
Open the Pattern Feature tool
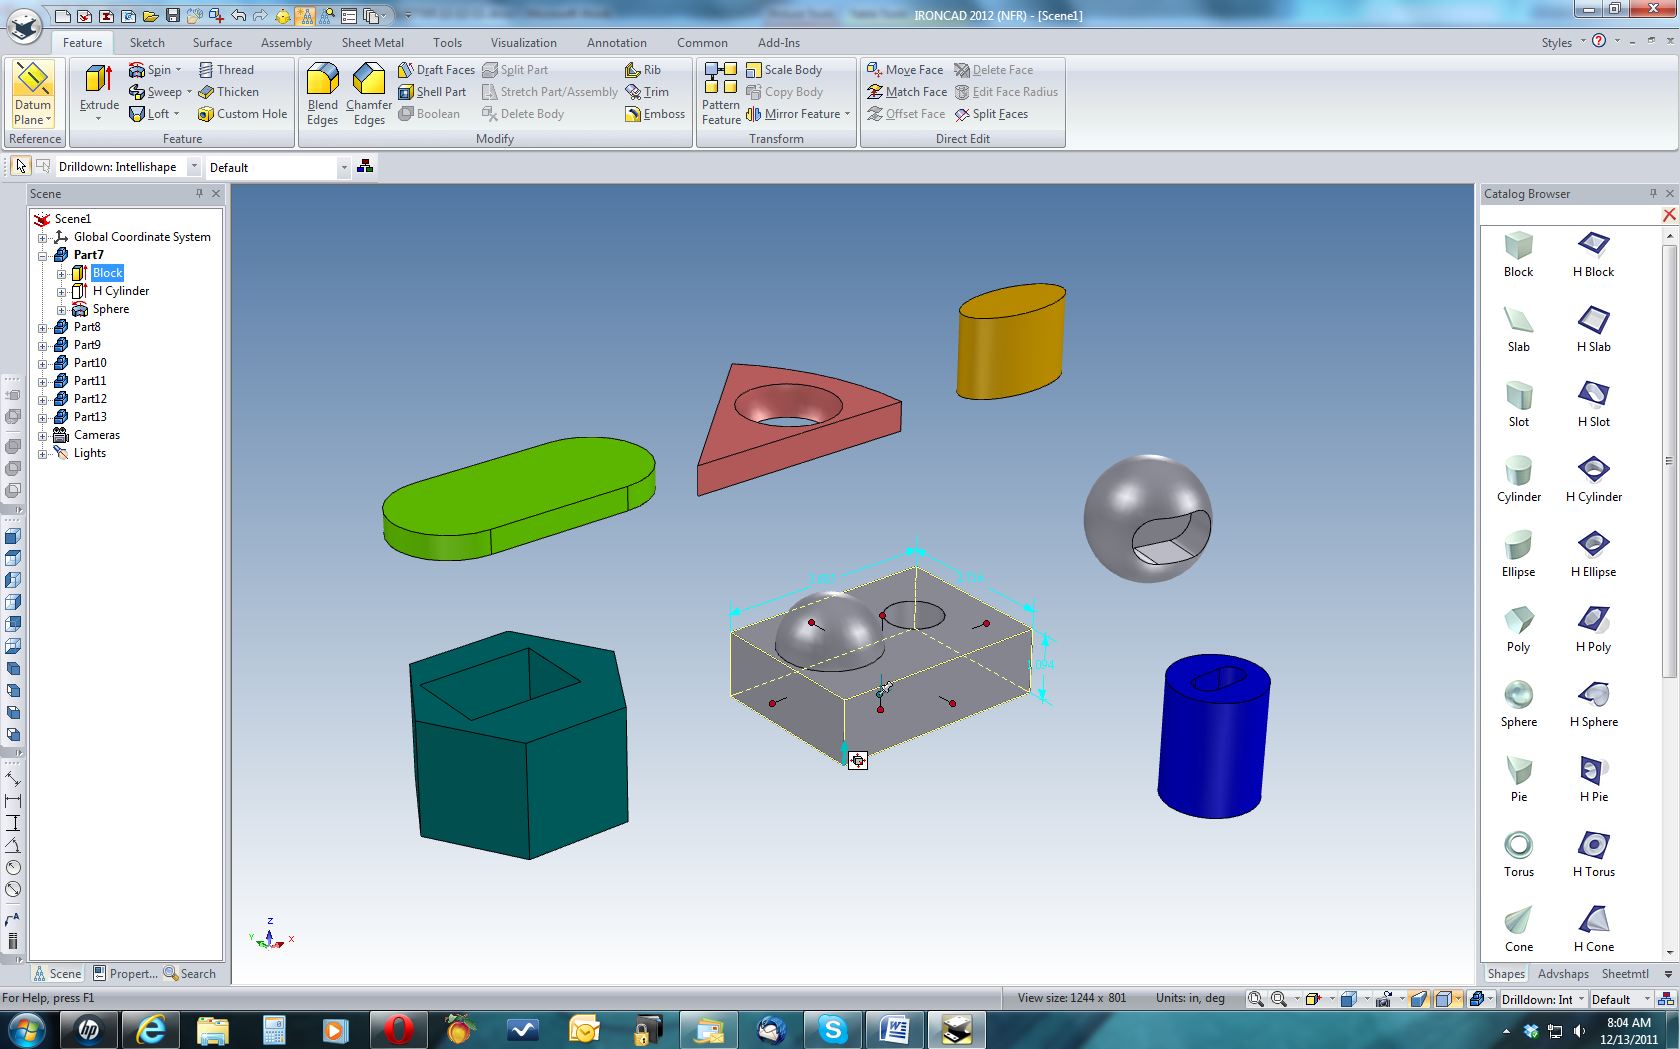pos(720,94)
